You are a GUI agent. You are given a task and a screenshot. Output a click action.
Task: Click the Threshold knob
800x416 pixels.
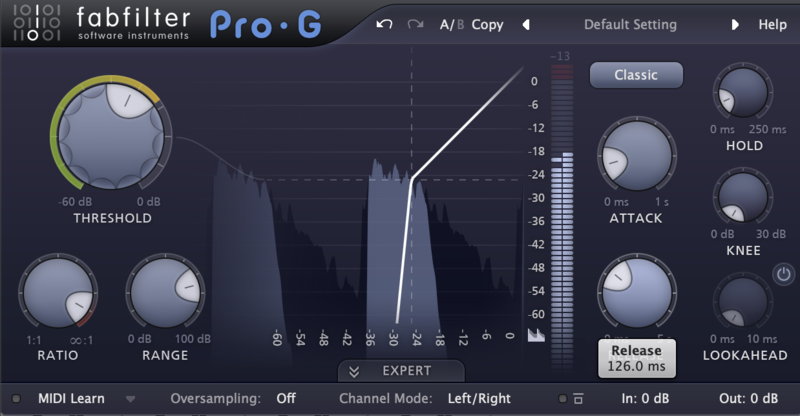click(x=111, y=135)
